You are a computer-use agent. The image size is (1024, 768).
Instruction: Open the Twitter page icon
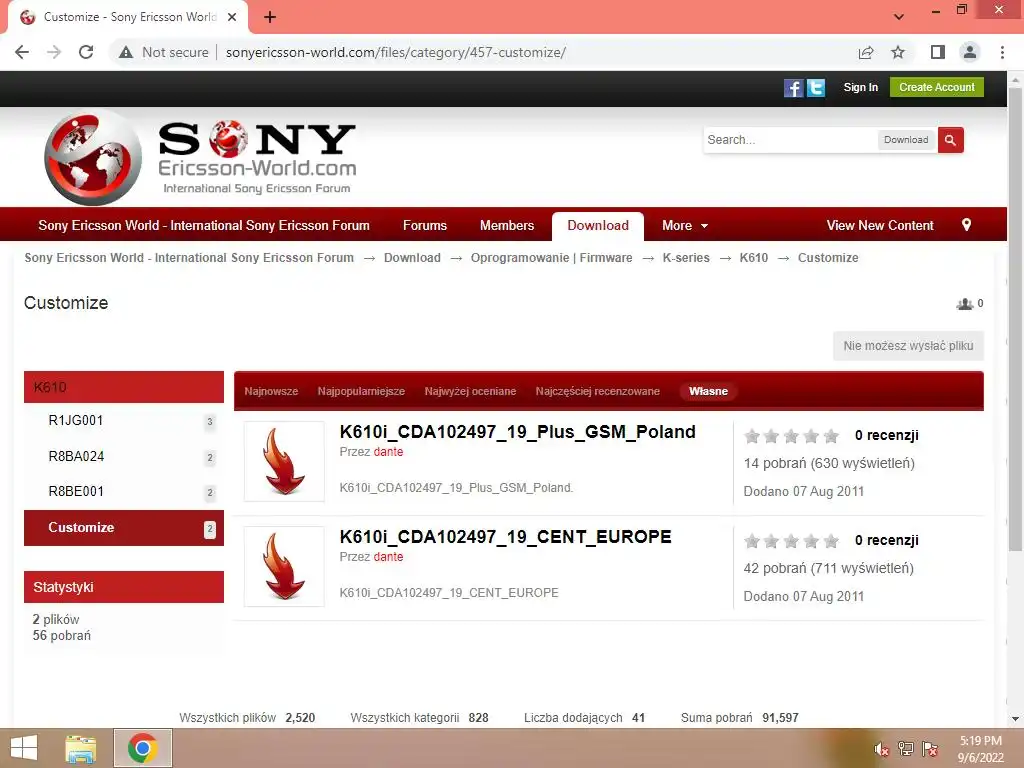pos(816,88)
